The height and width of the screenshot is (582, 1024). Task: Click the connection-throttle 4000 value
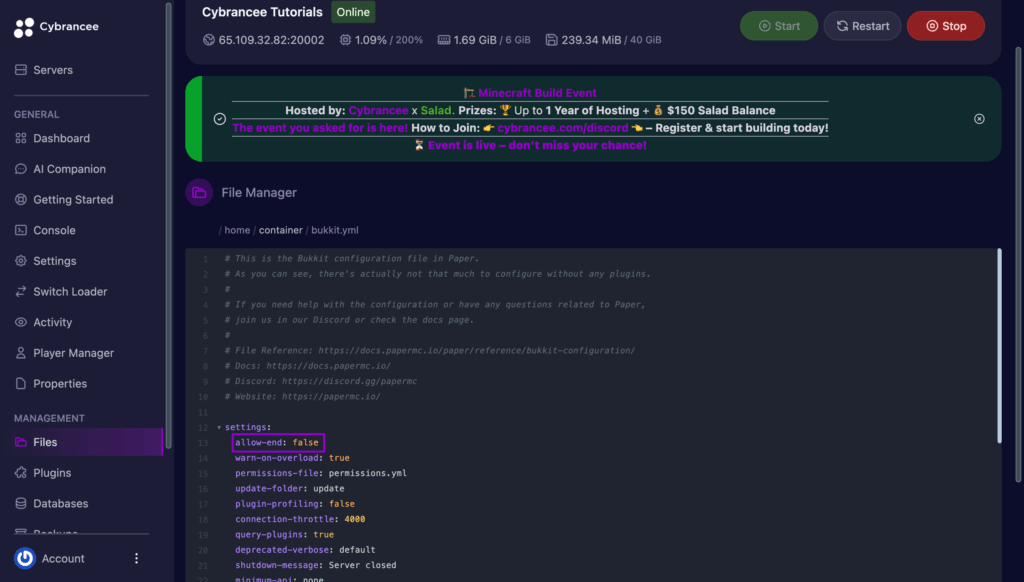coord(355,519)
